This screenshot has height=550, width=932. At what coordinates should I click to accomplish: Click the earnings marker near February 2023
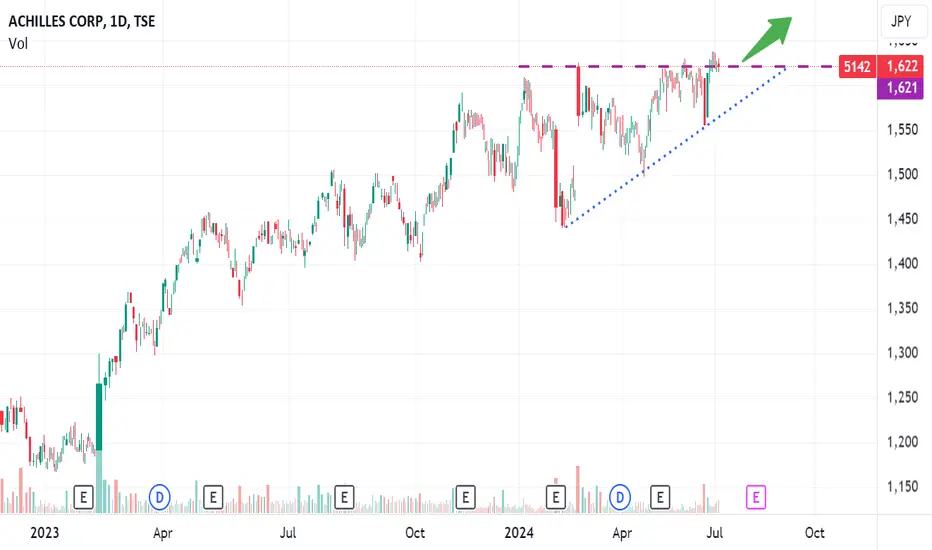tap(83, 497)
